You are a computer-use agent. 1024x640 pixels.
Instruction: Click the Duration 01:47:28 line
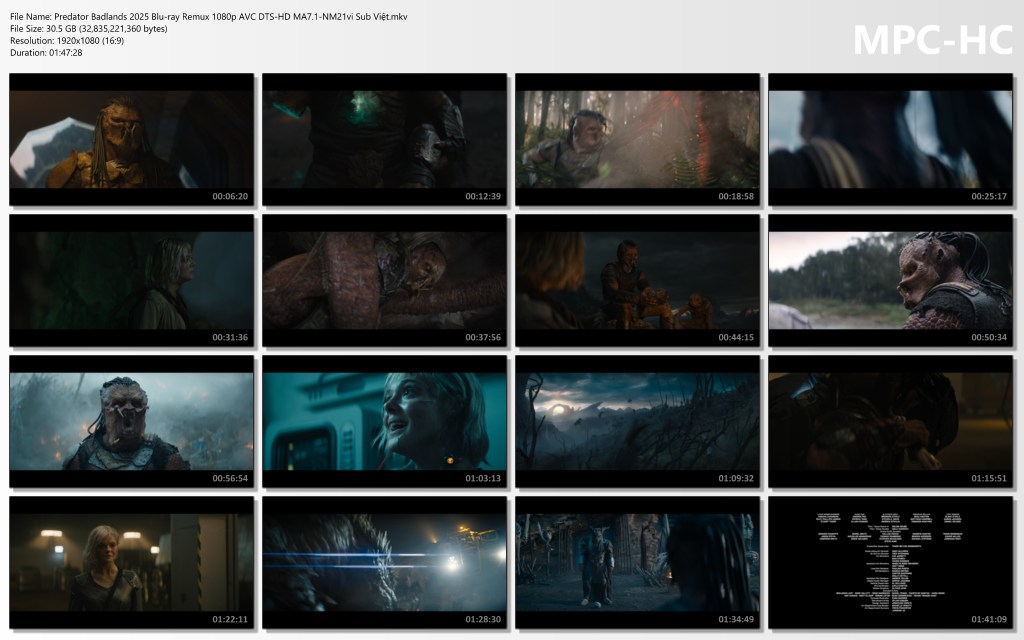[x=46, y=53]
